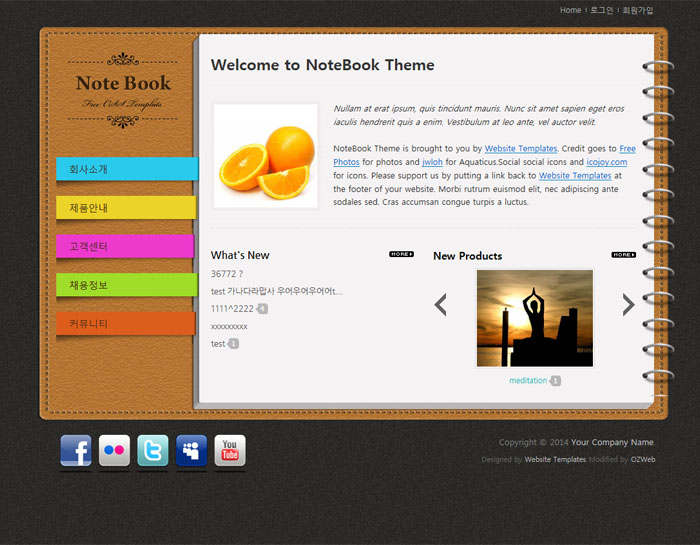700x545 pixels.
Task: Open the MySpace social icon
Action: point(191,451)
